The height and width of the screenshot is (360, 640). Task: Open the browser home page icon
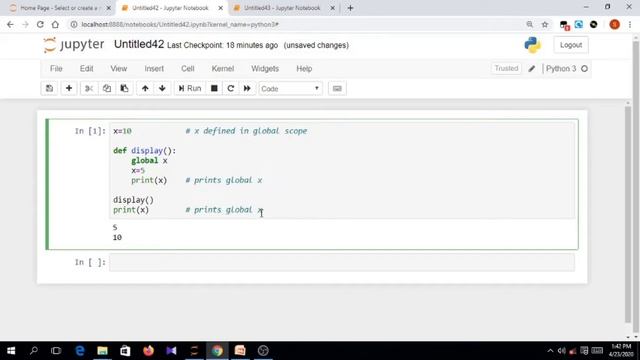pos(55,24)
